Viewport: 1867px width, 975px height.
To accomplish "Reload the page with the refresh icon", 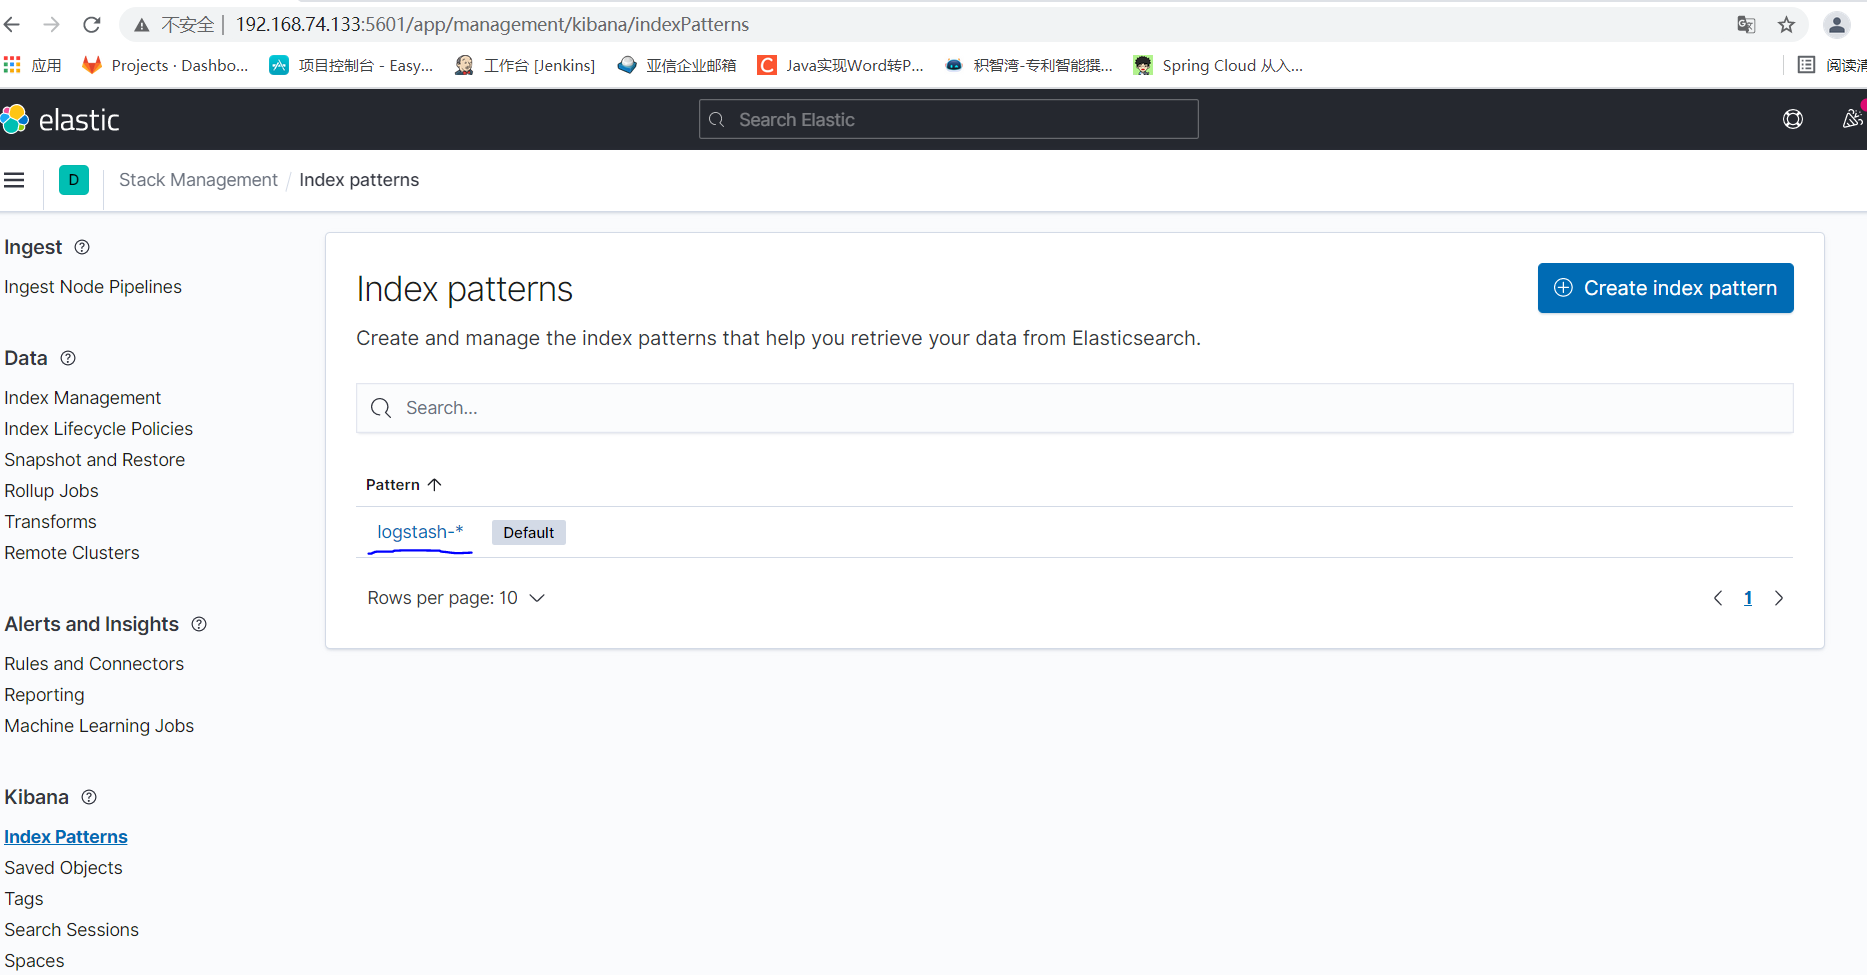I will tap(92, 25).
